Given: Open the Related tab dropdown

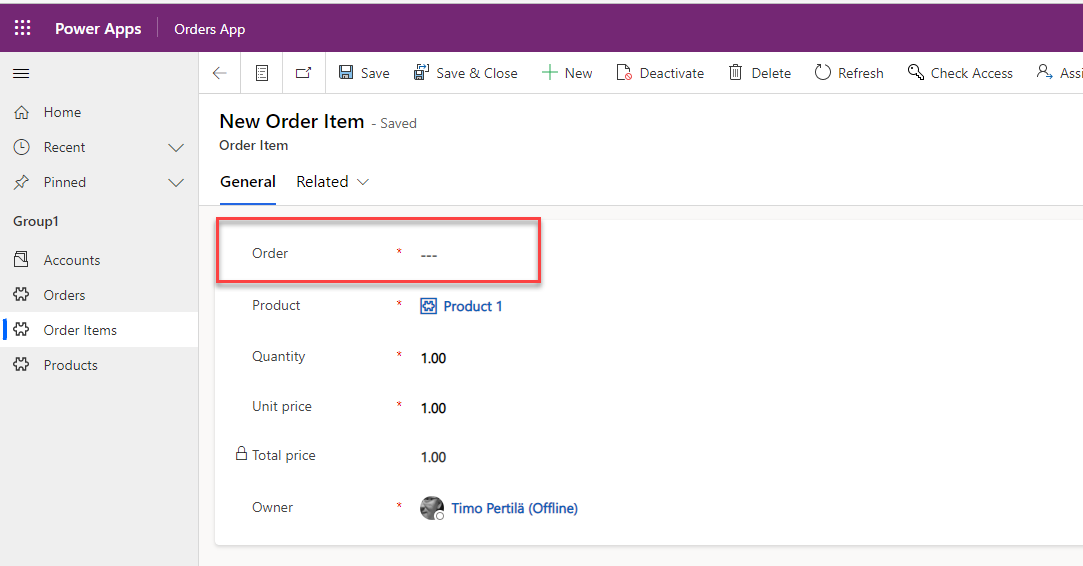Looking at the screenshot, I should (x=333, y=182).
